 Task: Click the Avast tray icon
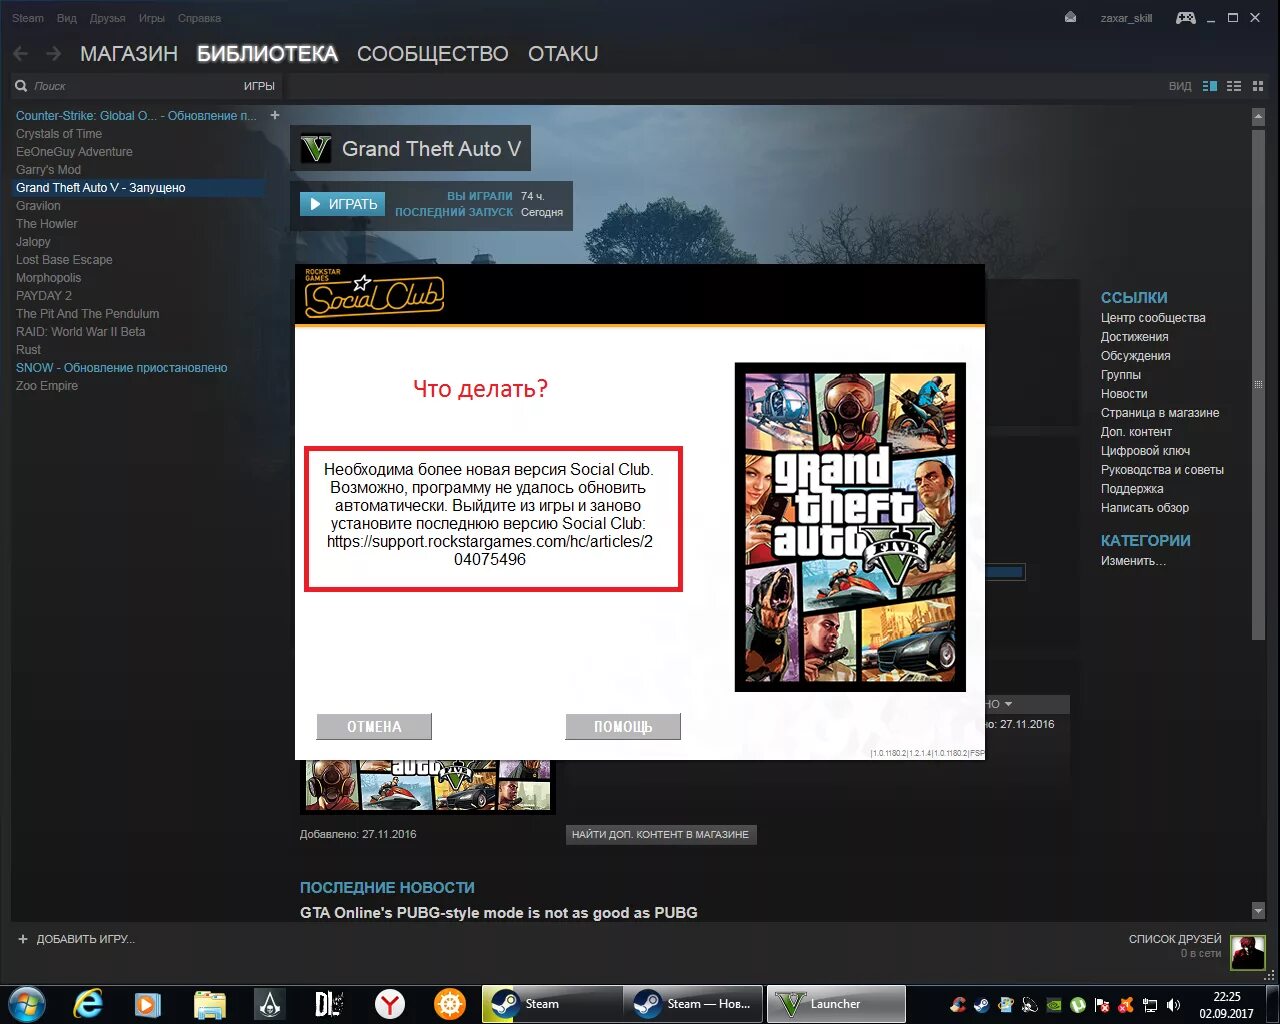(1126, 1005)
